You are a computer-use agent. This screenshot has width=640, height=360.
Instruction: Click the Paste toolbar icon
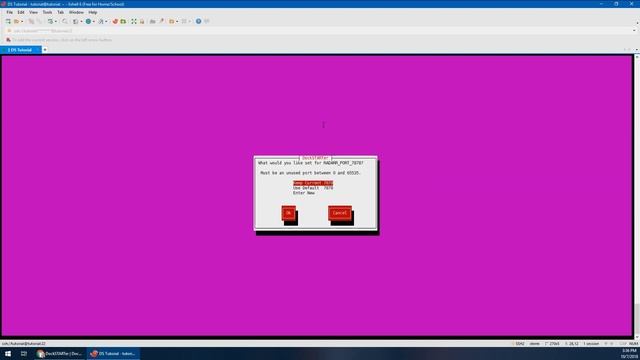click(39, 21)
